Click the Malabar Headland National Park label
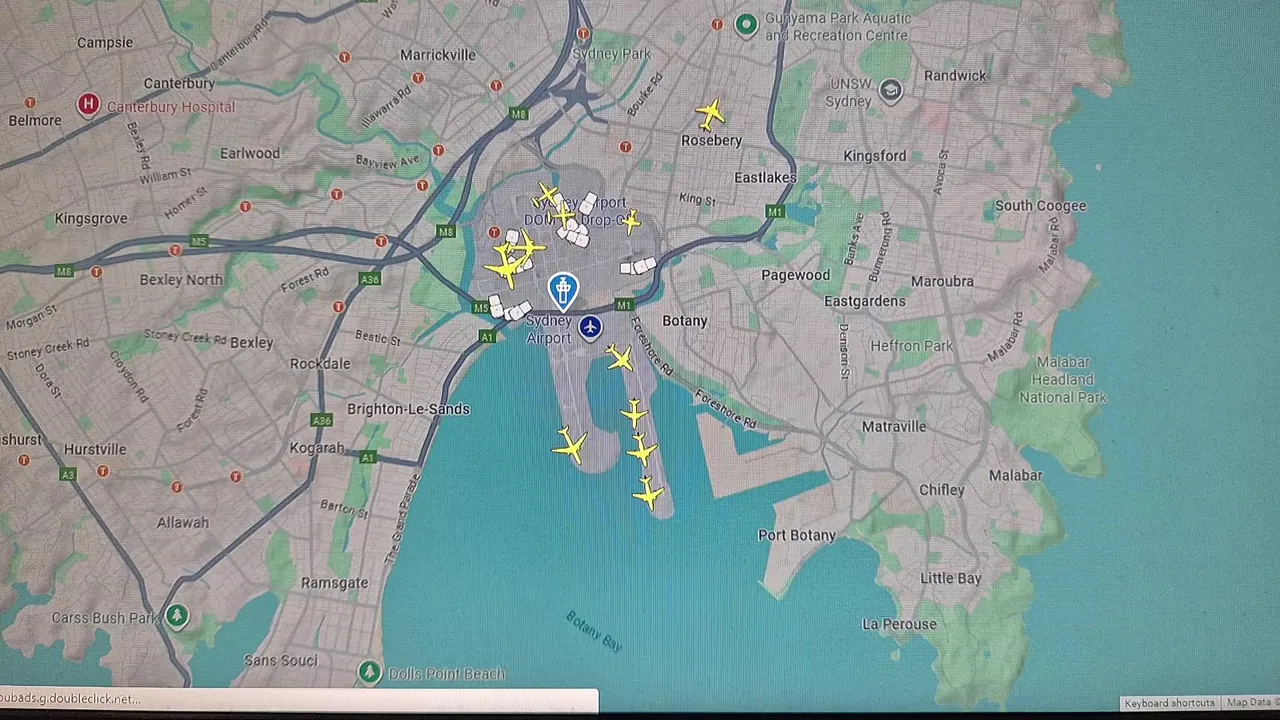The height and width of the screenshot is (720, 1280). 1063,379
